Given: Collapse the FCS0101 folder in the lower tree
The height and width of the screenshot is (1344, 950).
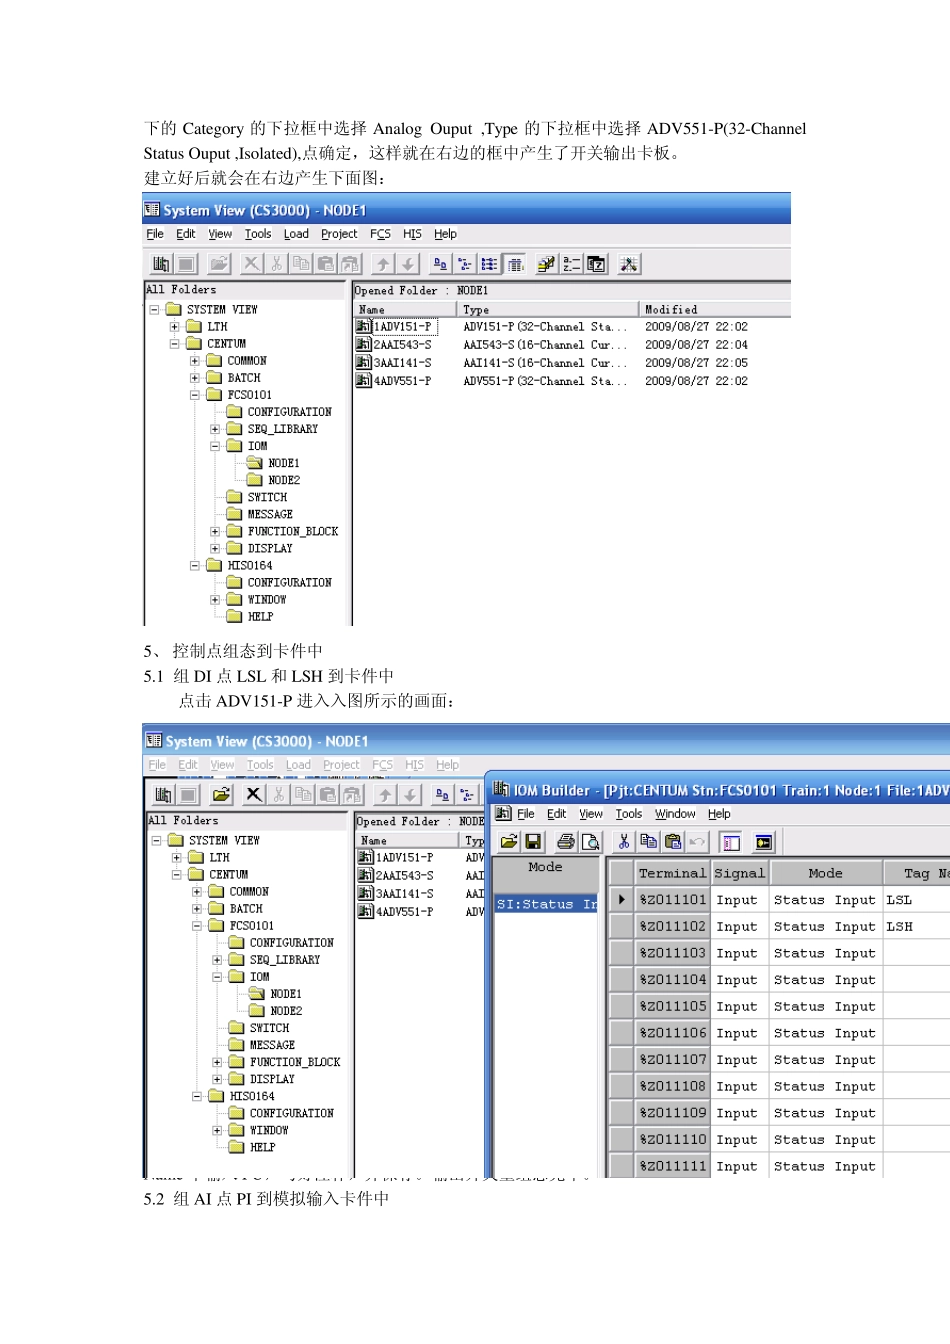Looking at the screenshot, I should point(197,926).
